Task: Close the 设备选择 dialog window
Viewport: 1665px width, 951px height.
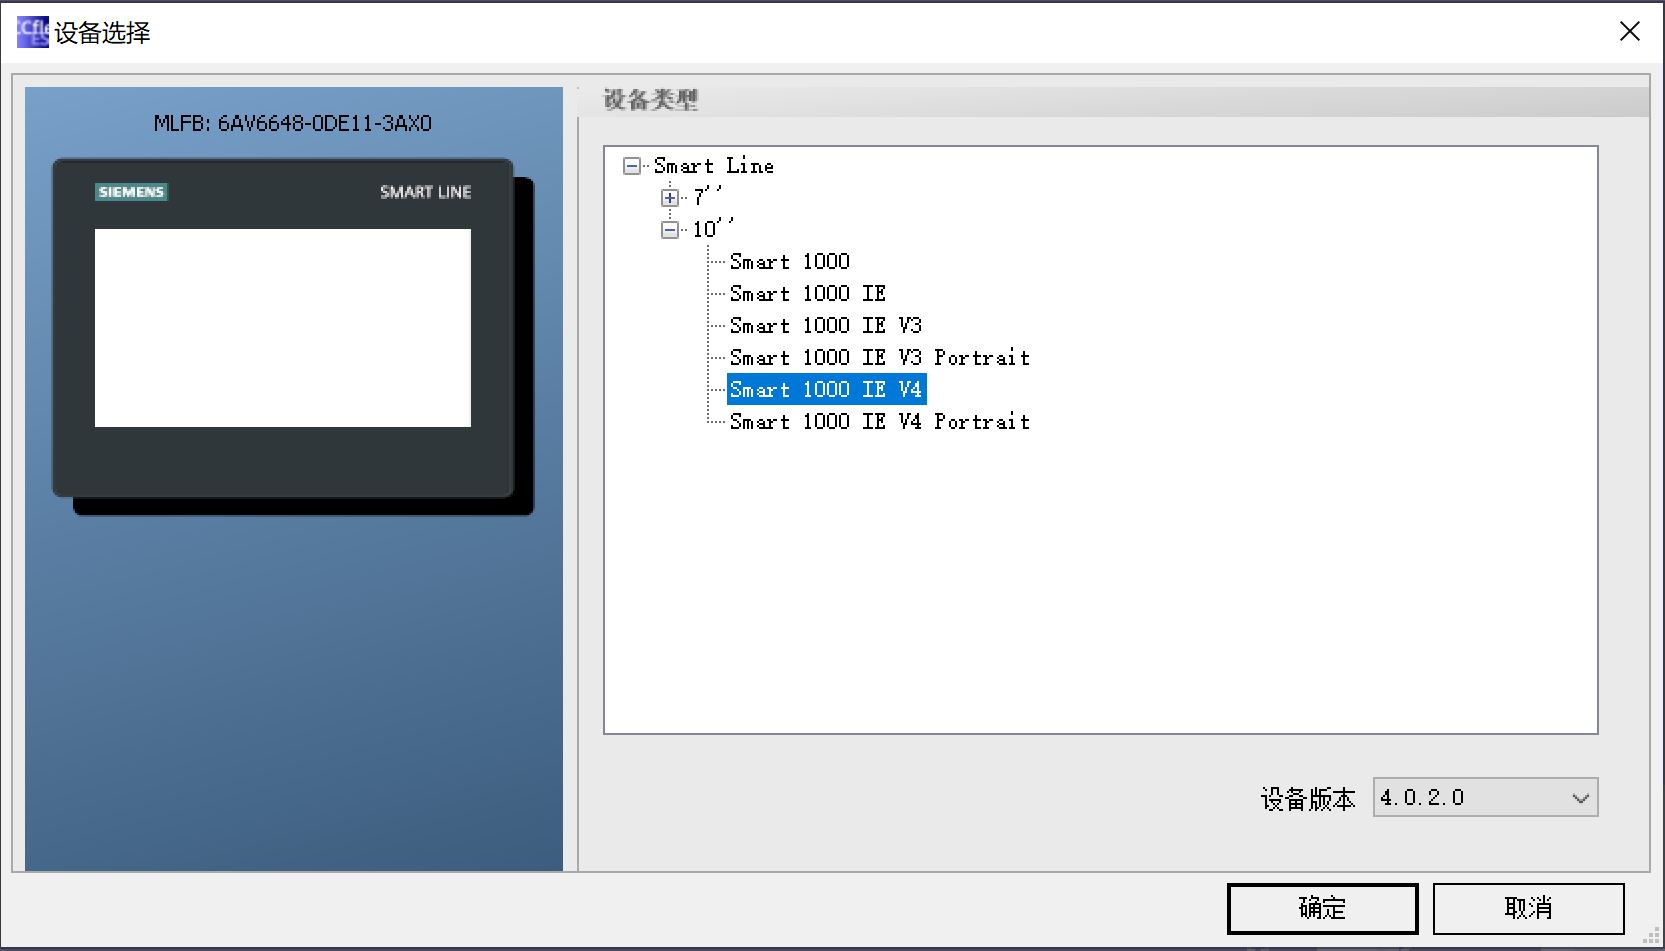Action: point(1629,32)
